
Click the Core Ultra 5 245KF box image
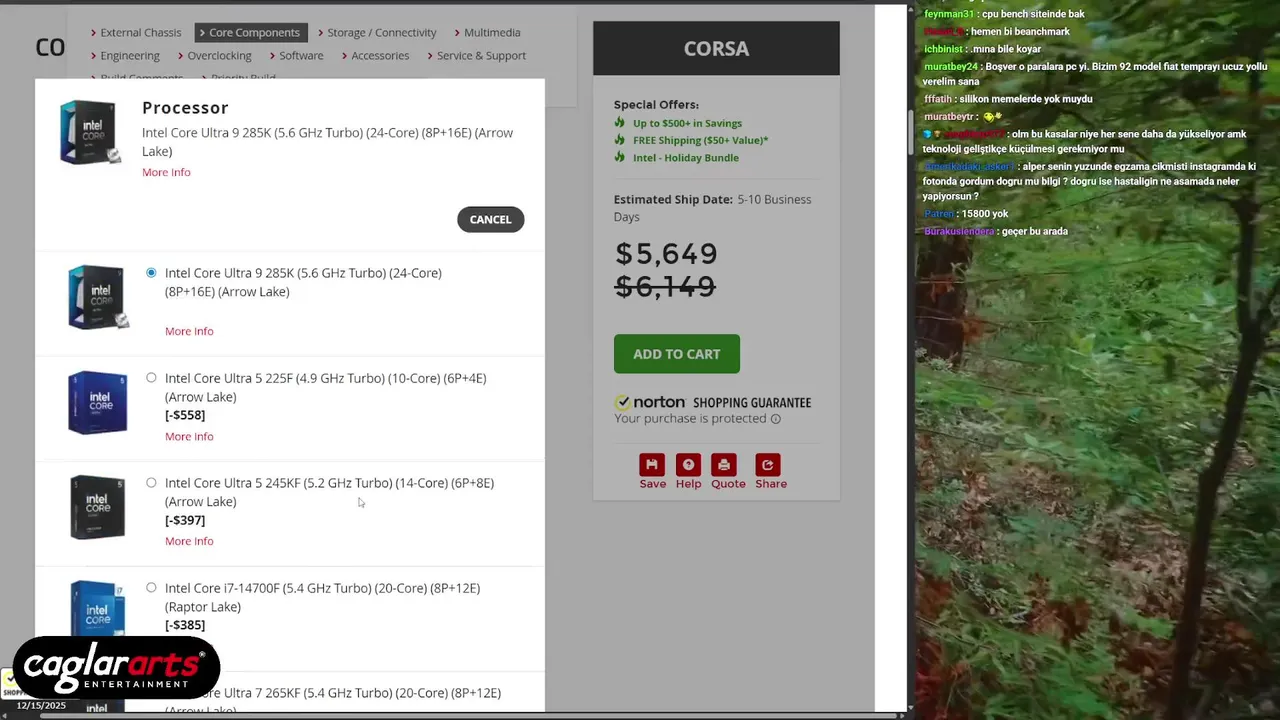pyautogui.click(x=97, y=508)
